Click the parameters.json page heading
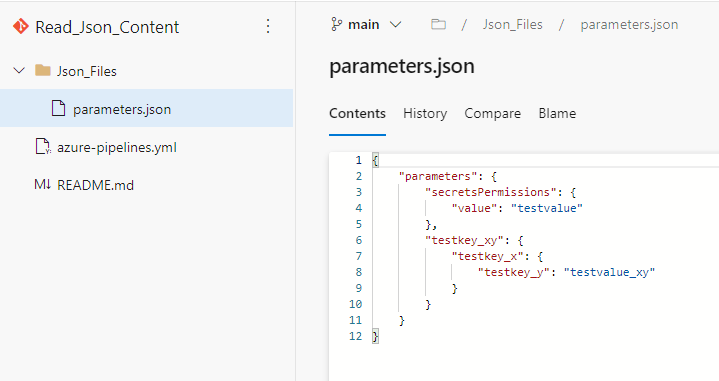Viewport: 719px width, 381px height. 402,66
